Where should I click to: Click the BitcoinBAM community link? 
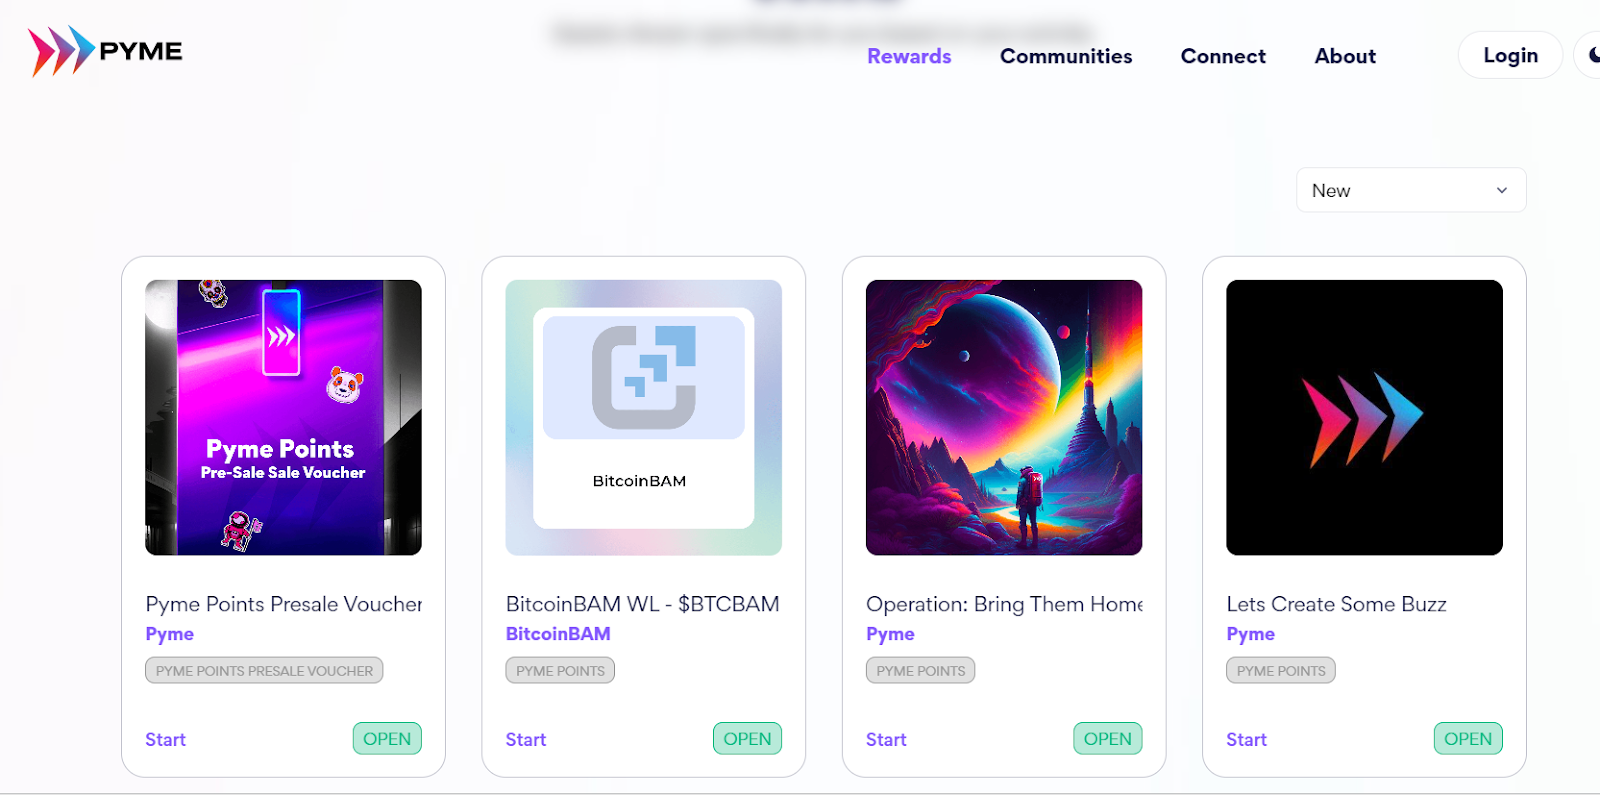558,634
